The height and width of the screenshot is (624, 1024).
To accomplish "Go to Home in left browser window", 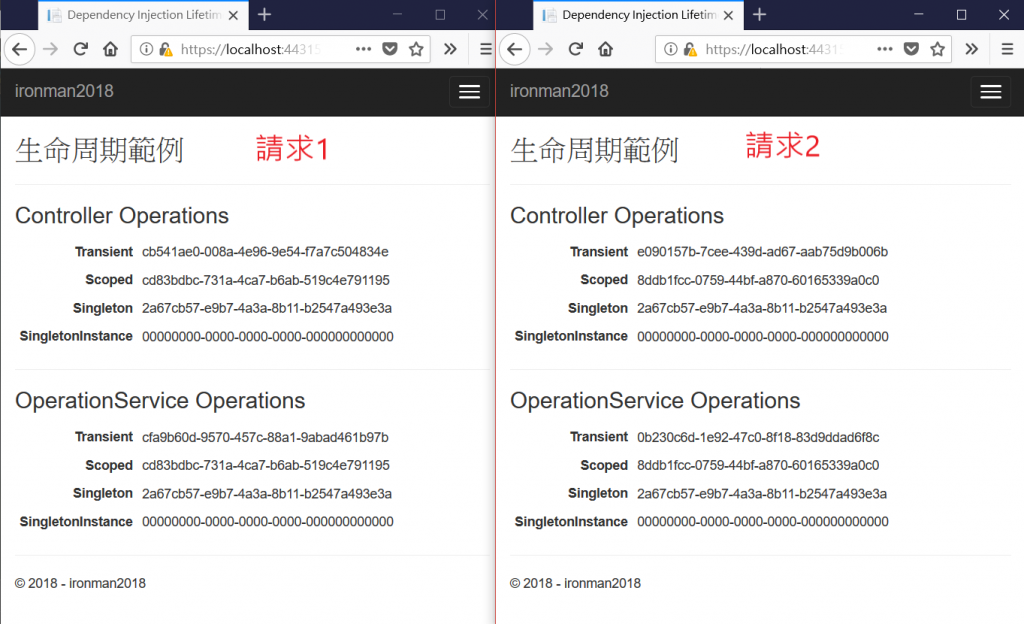I will coord(110,49).
